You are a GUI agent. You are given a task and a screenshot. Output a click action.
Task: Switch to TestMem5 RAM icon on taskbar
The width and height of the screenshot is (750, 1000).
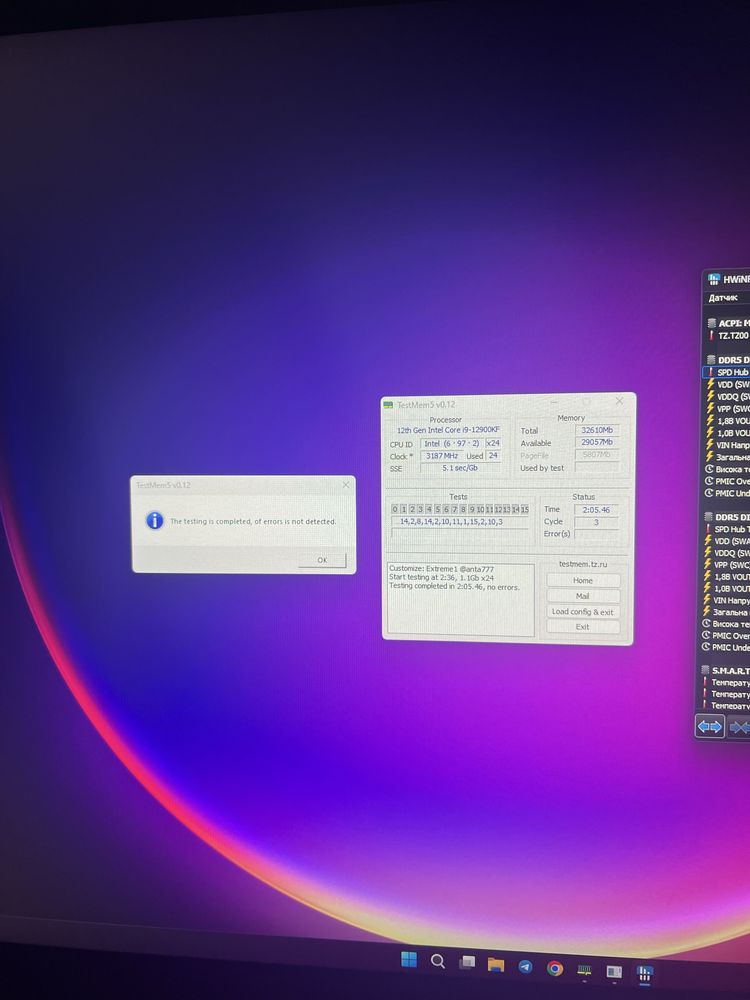pos(584,971)
